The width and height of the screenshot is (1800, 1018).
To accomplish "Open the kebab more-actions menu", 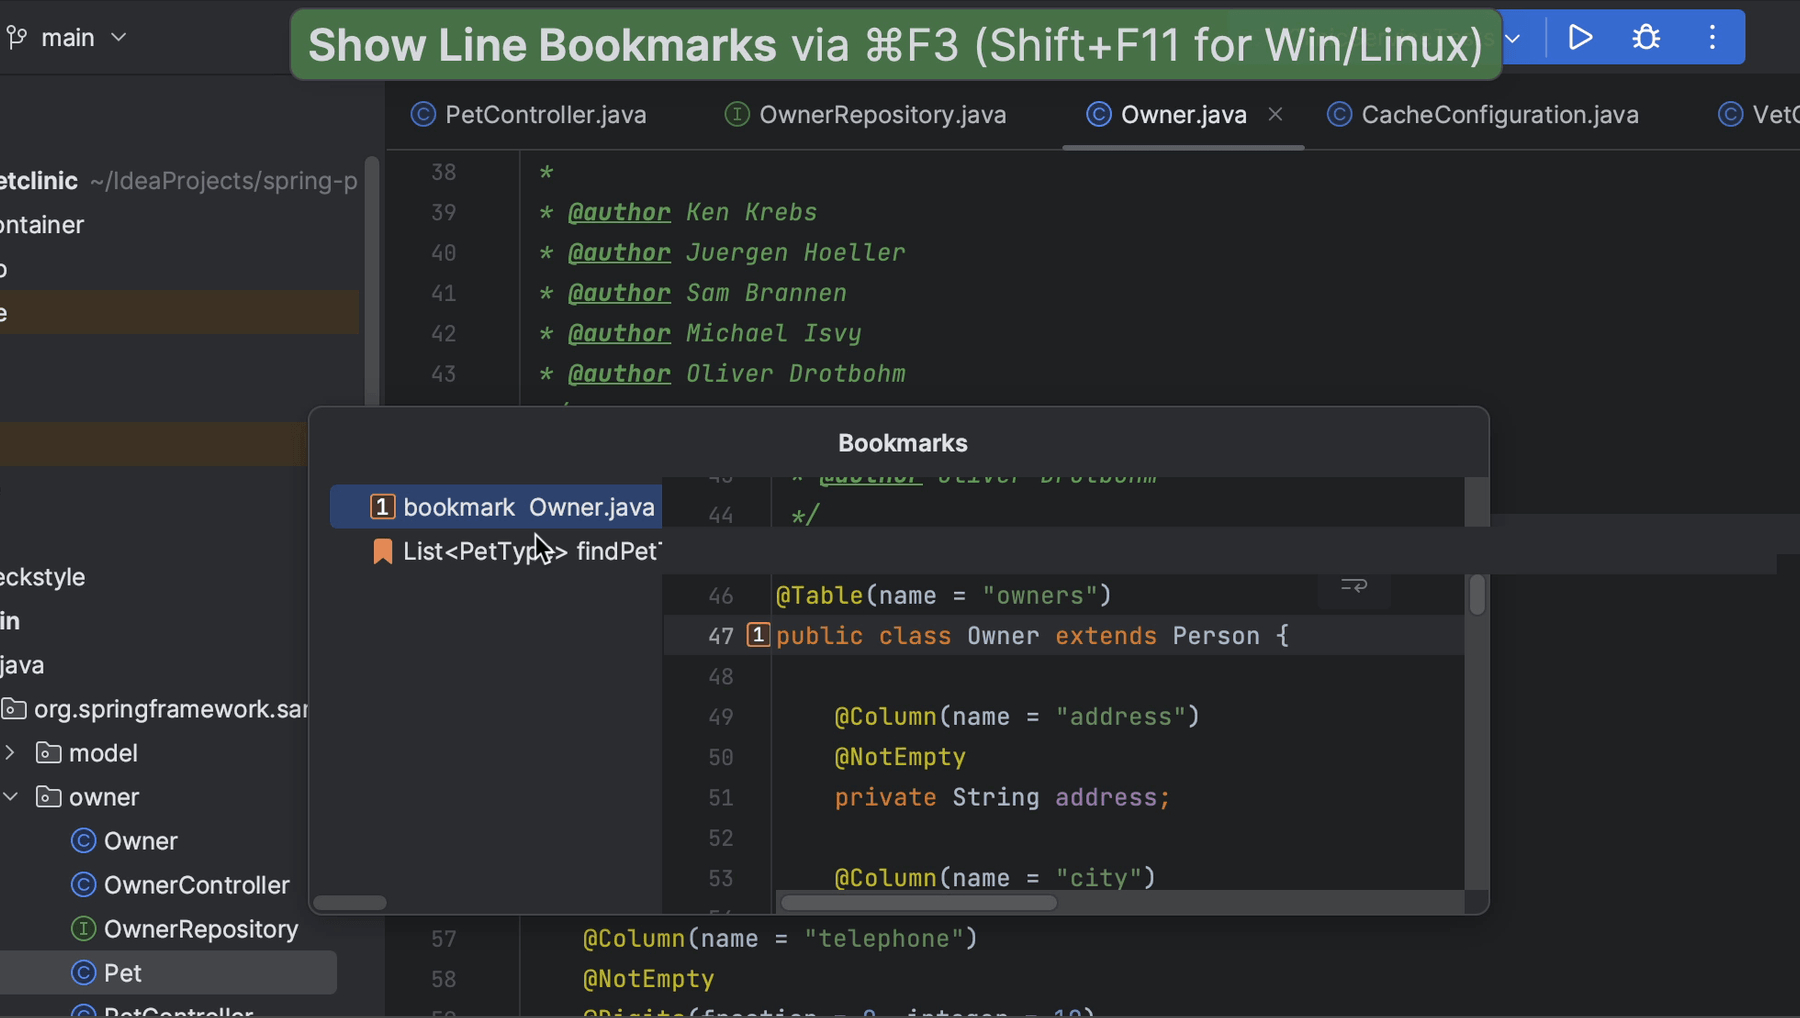I will coord(1712,37).
